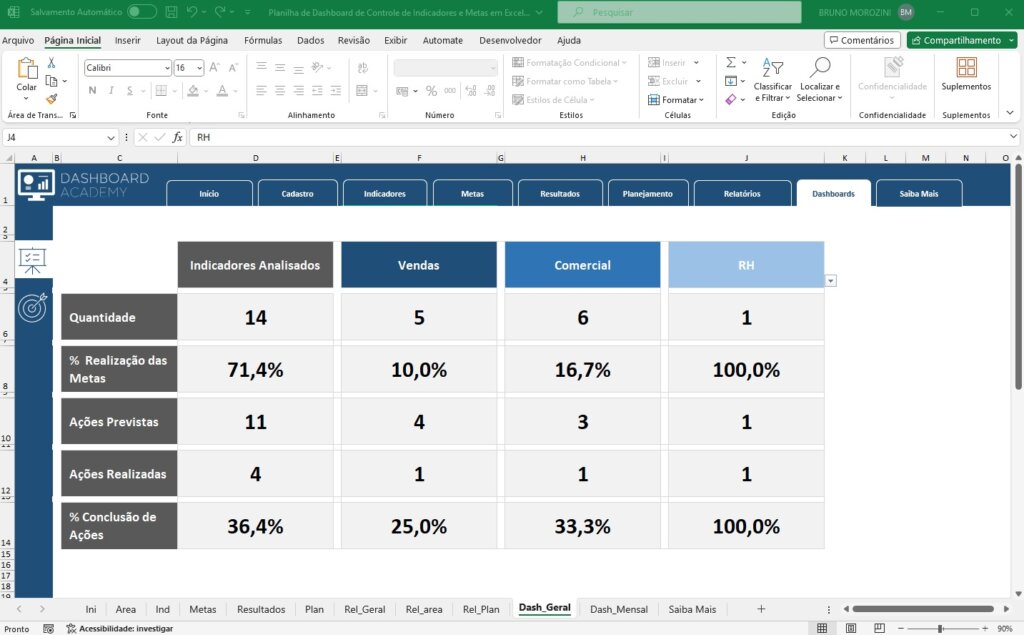The height and width of the screenshot is (635, 1024).
Task: Click the fill color bucket swatch
Action: point(193,91)
